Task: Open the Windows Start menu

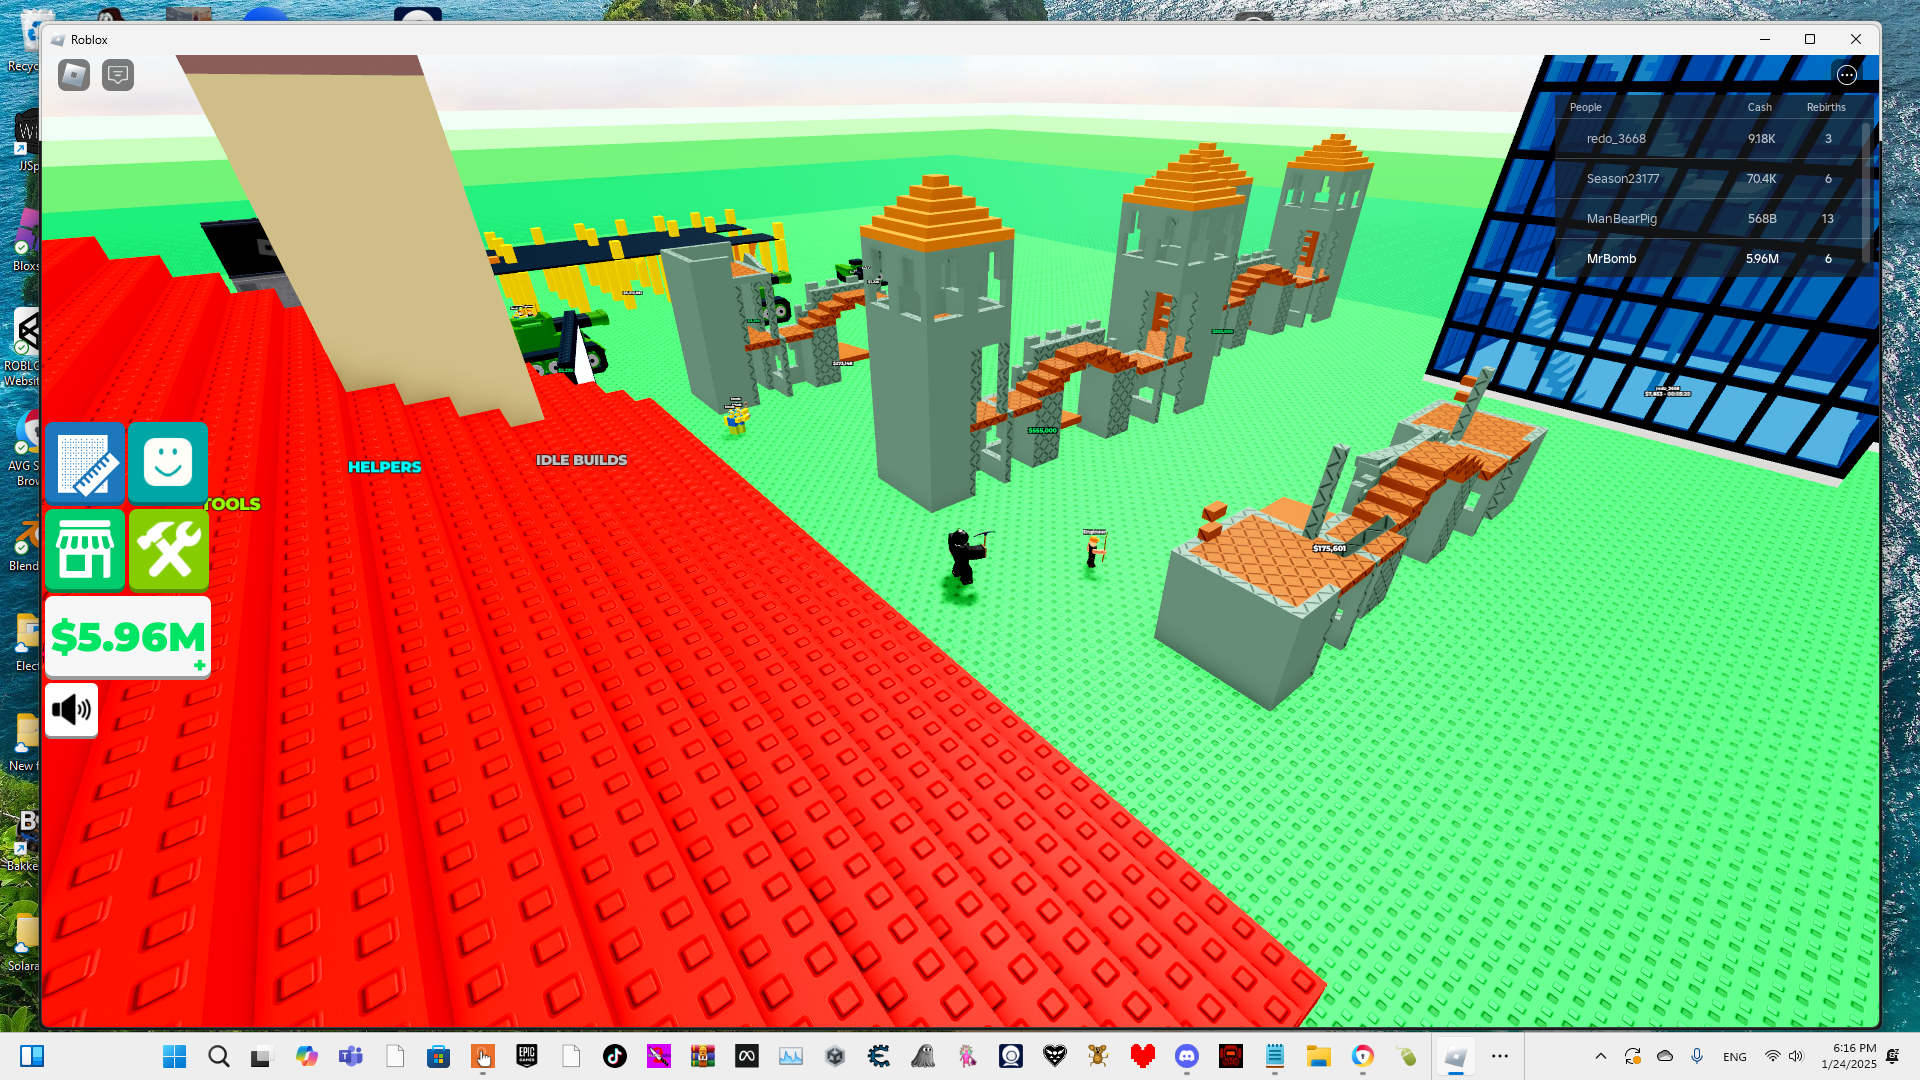Action: (x=174, y=1056)
